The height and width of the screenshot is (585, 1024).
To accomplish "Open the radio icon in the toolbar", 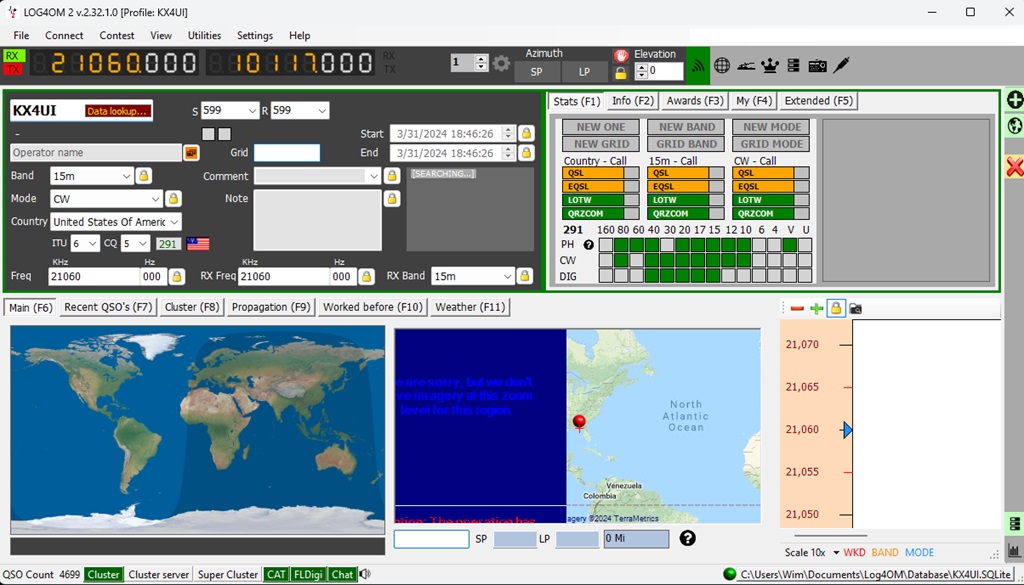I will (818, 65).
